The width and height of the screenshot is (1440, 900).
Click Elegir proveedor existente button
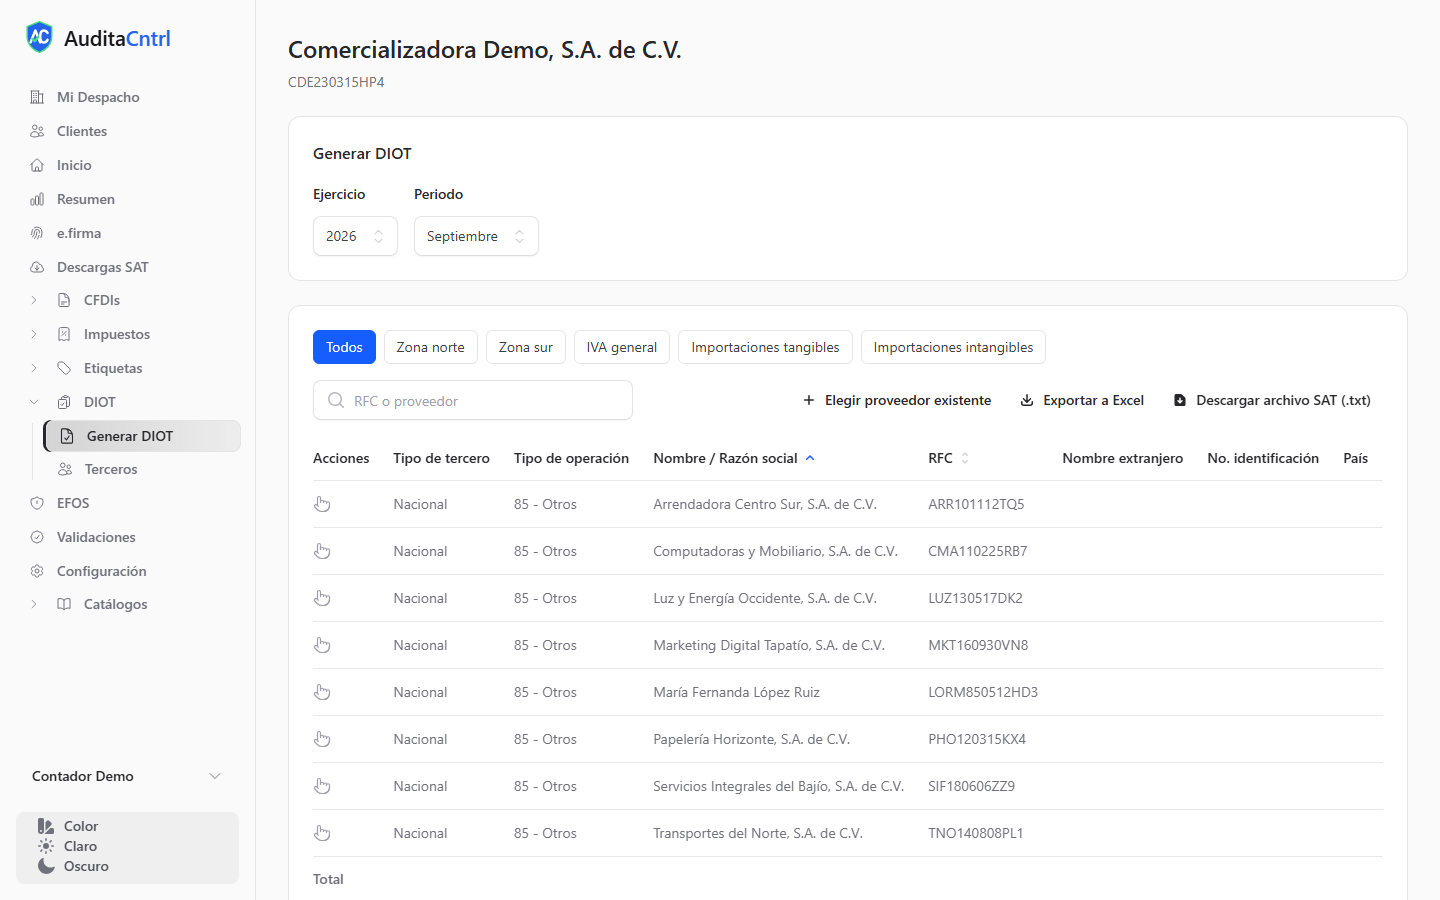coord(897,400)
